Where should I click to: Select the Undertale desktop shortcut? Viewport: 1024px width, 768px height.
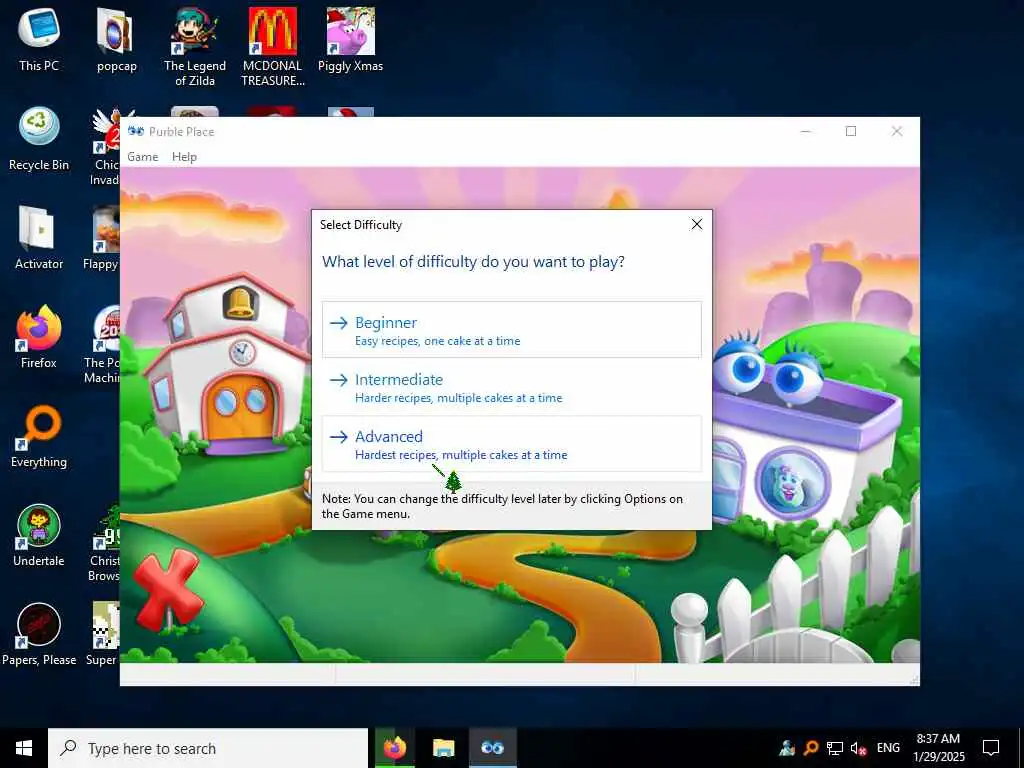(x=39, y=535)
